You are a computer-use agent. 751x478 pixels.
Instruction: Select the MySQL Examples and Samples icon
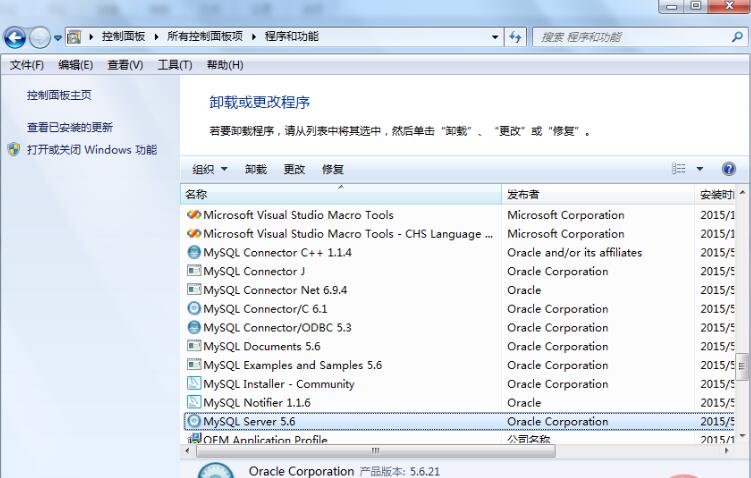(194, 364)
